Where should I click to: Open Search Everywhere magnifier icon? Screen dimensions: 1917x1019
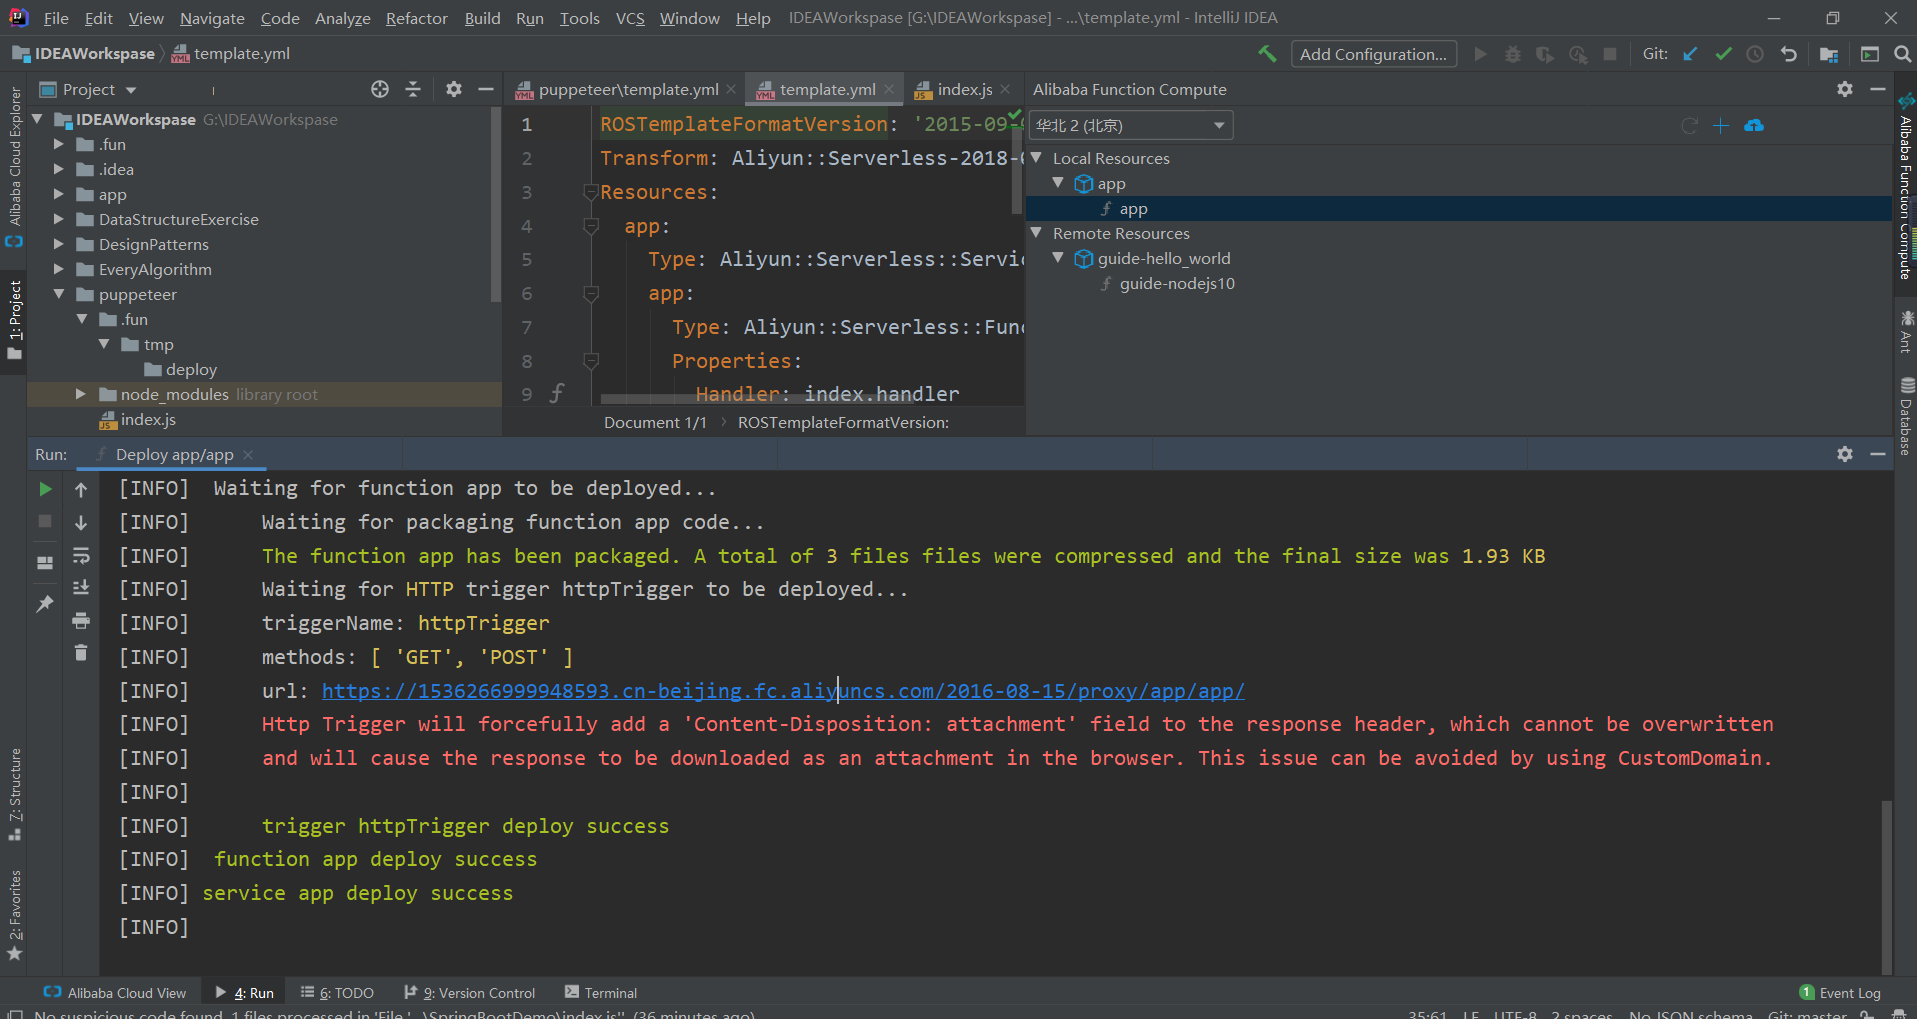click(x=1903, y=54)
